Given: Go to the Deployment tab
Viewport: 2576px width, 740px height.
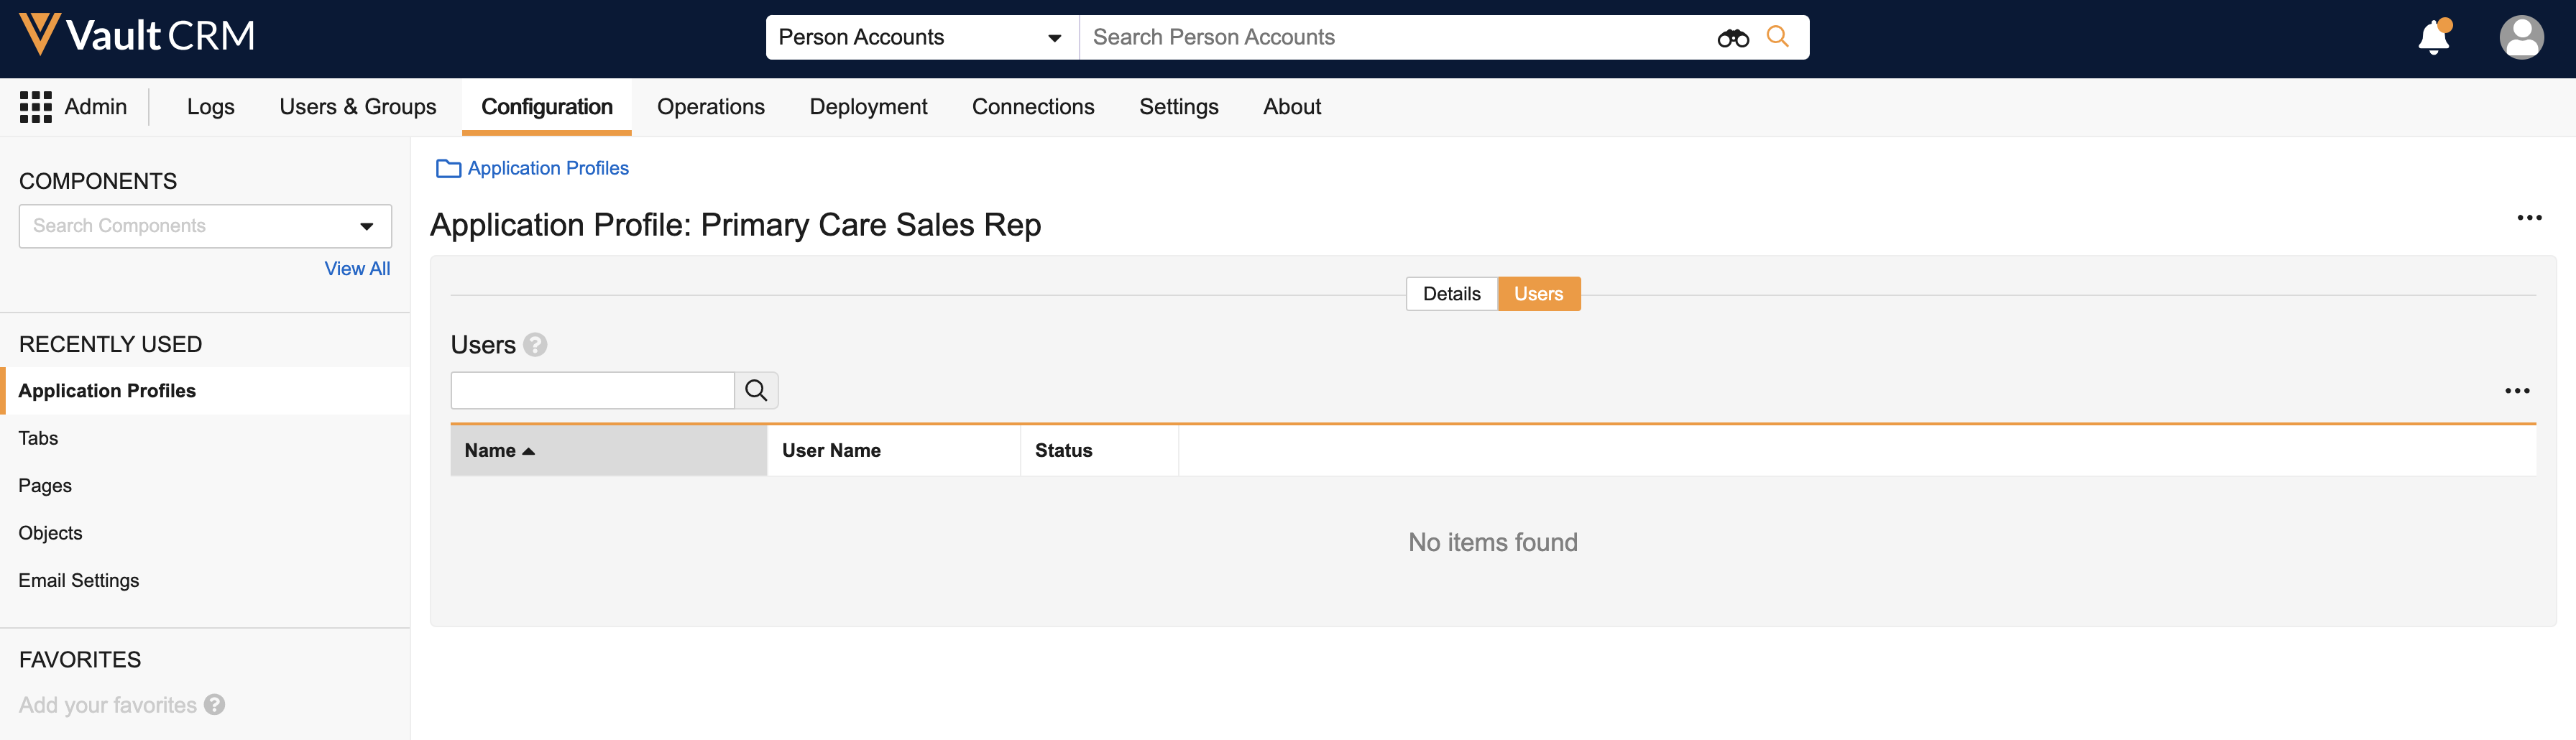Looking at the screenshot, I should (868, 107).
